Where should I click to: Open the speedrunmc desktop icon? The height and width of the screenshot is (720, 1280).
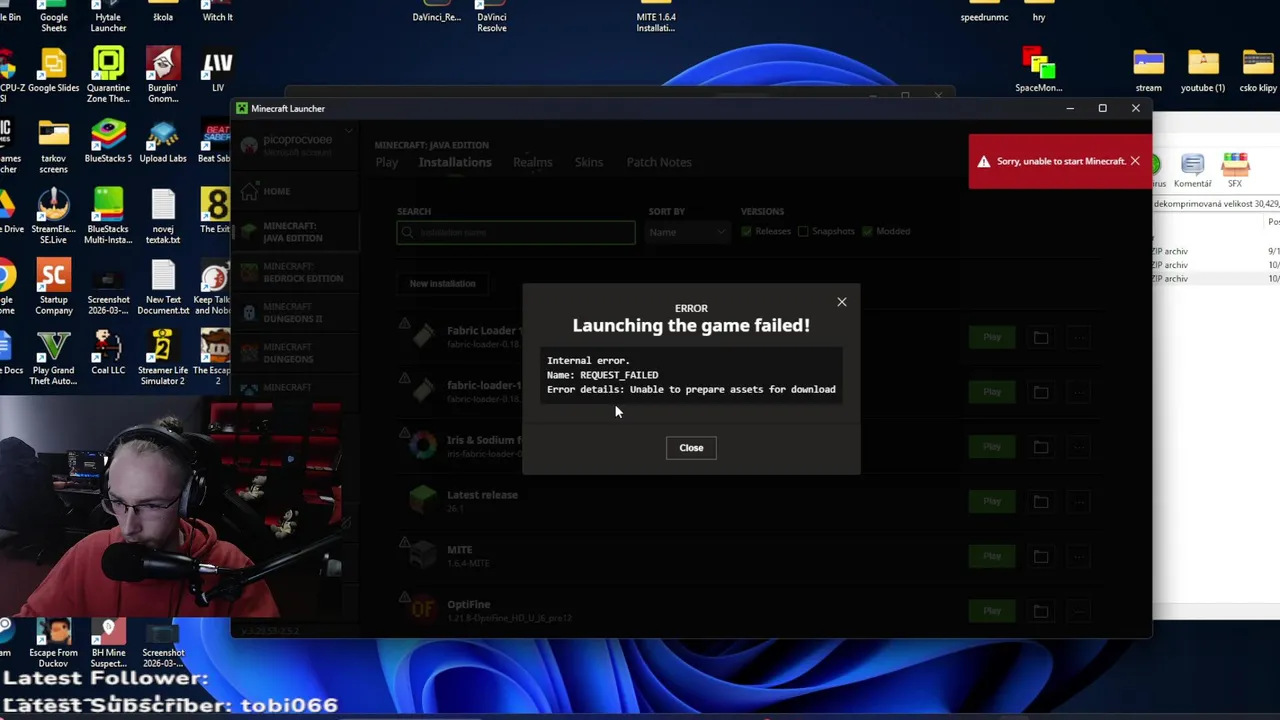click(984, 12)
